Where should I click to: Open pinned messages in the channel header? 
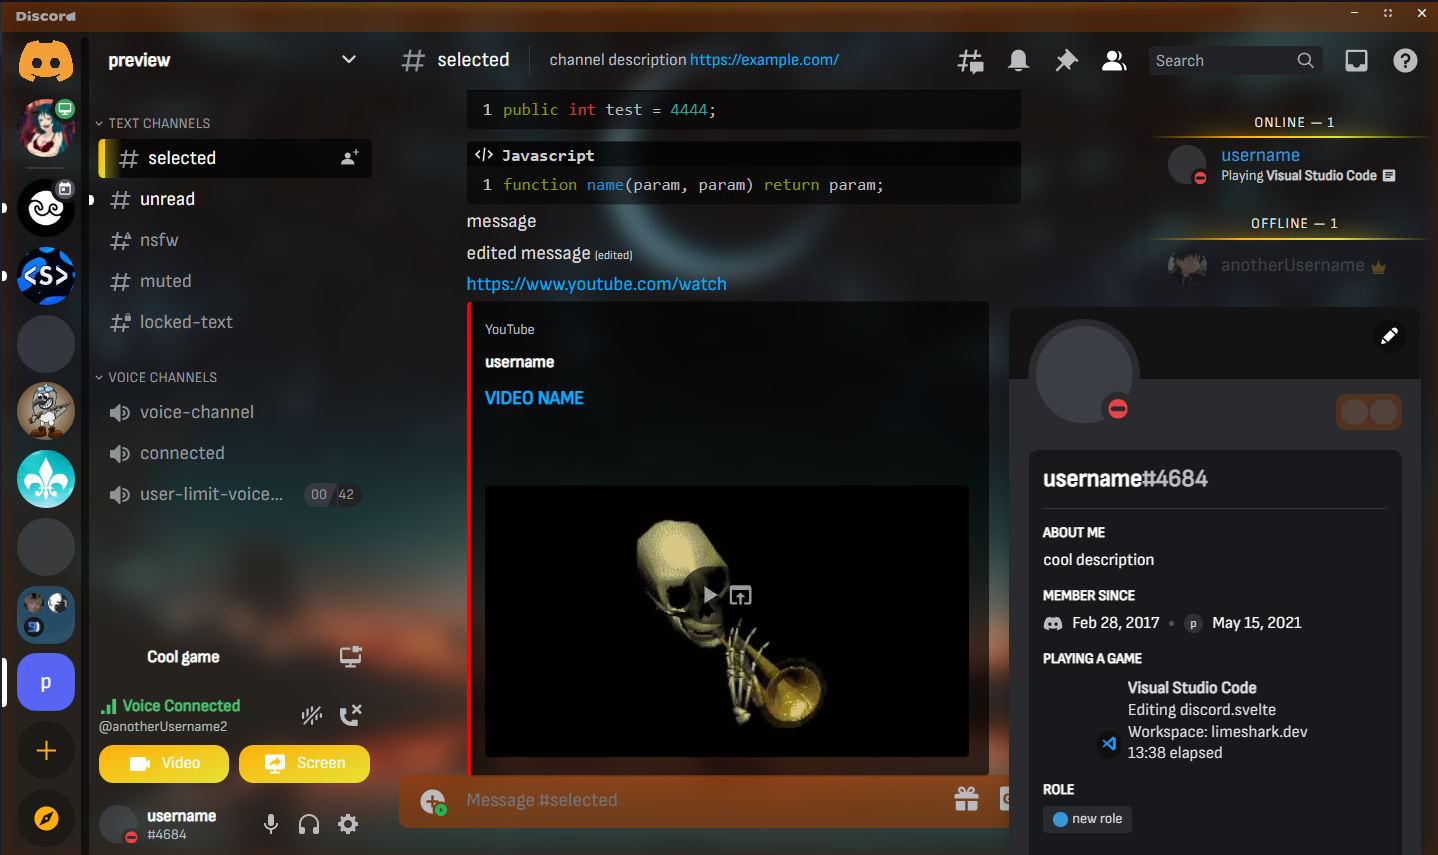point(1066,60)
